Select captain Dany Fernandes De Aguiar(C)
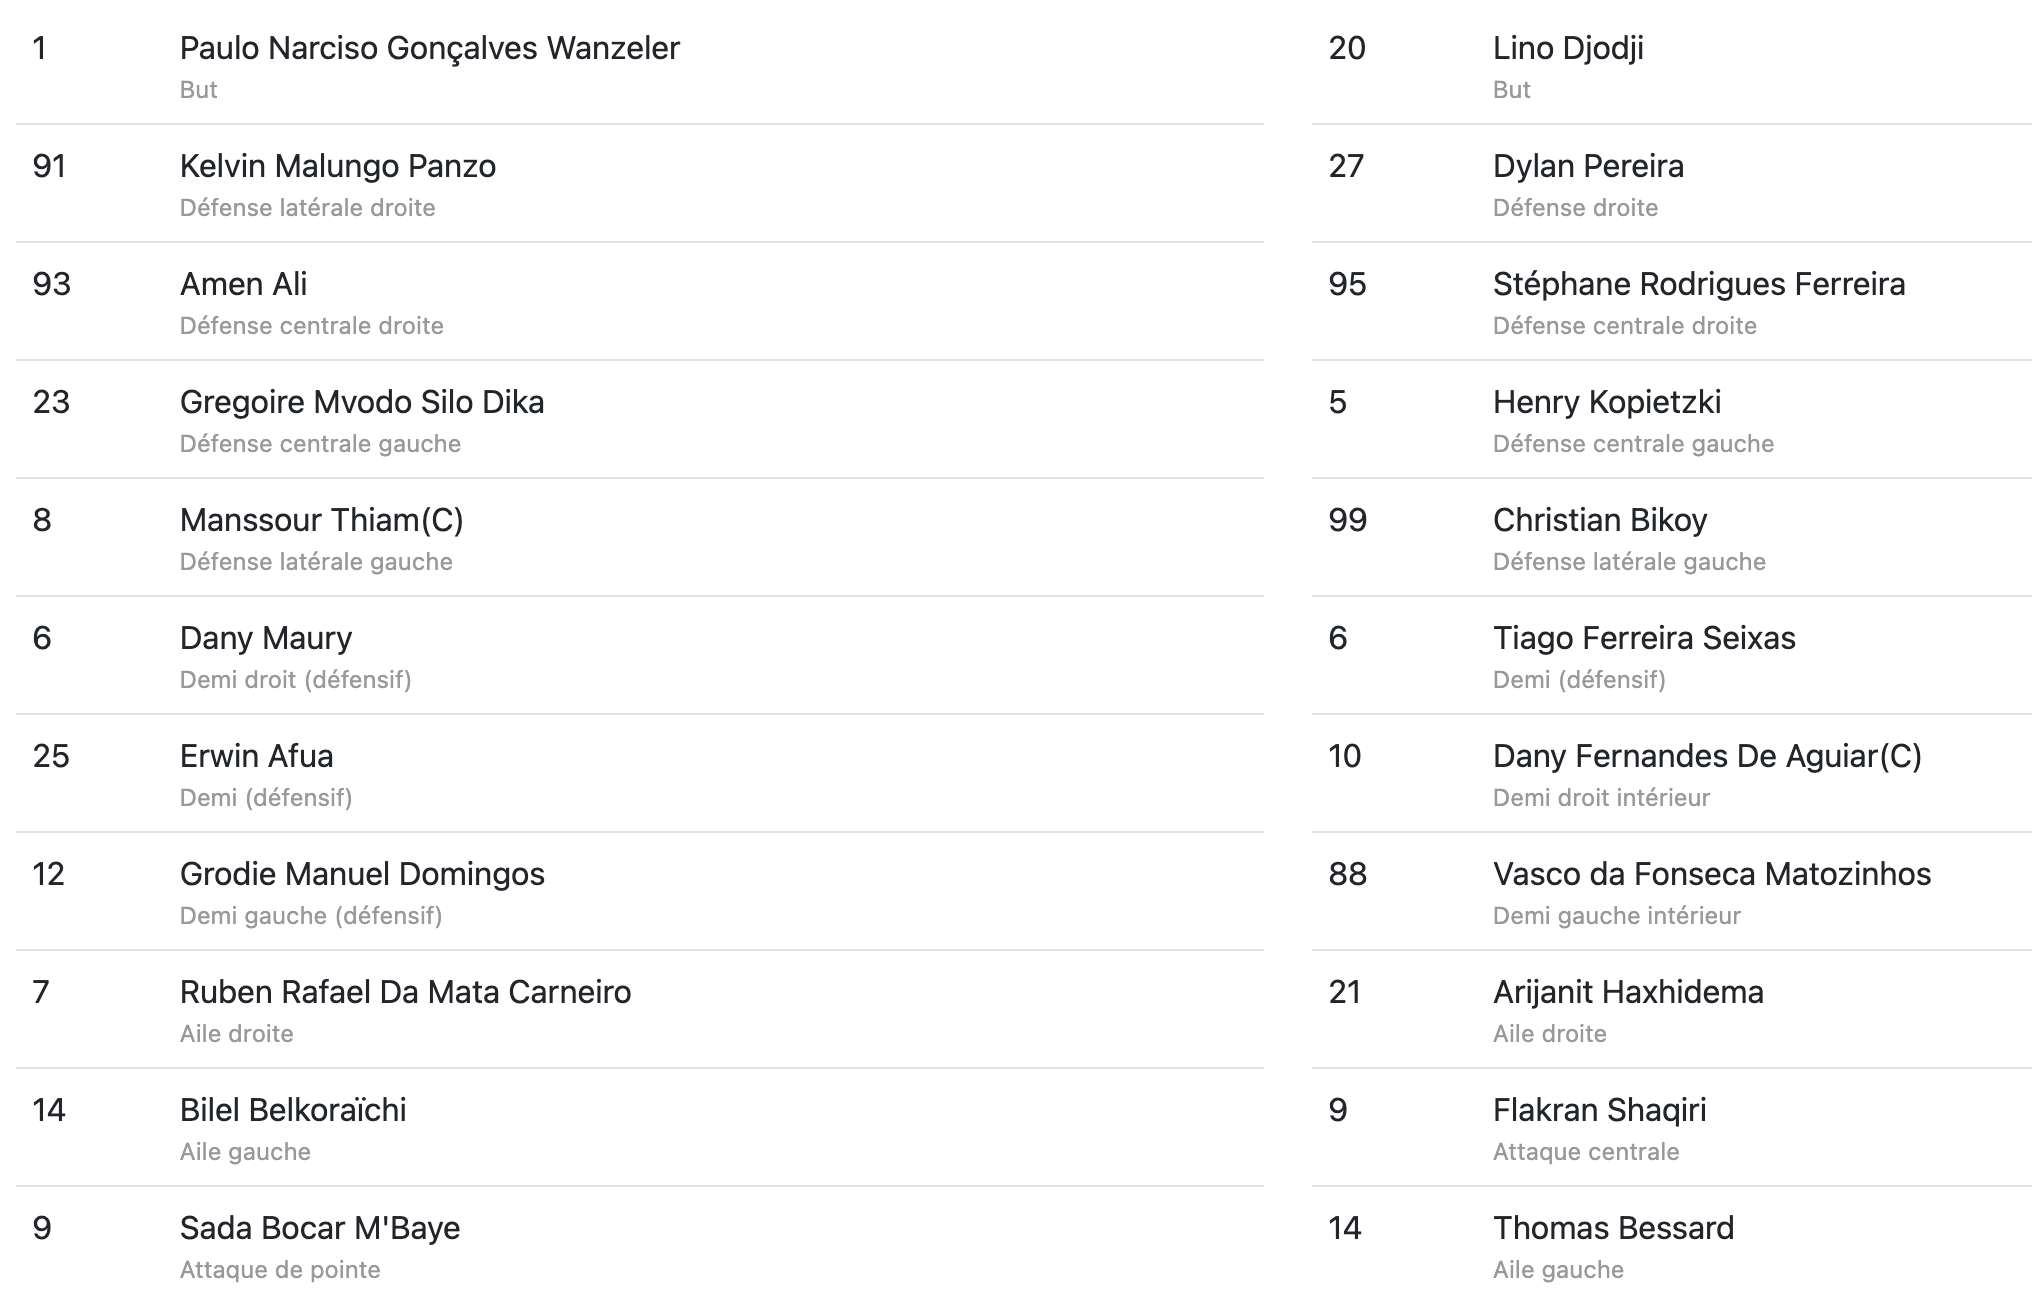The height and width of the screenshot is (1300, 2032). tap(1672, 774)
